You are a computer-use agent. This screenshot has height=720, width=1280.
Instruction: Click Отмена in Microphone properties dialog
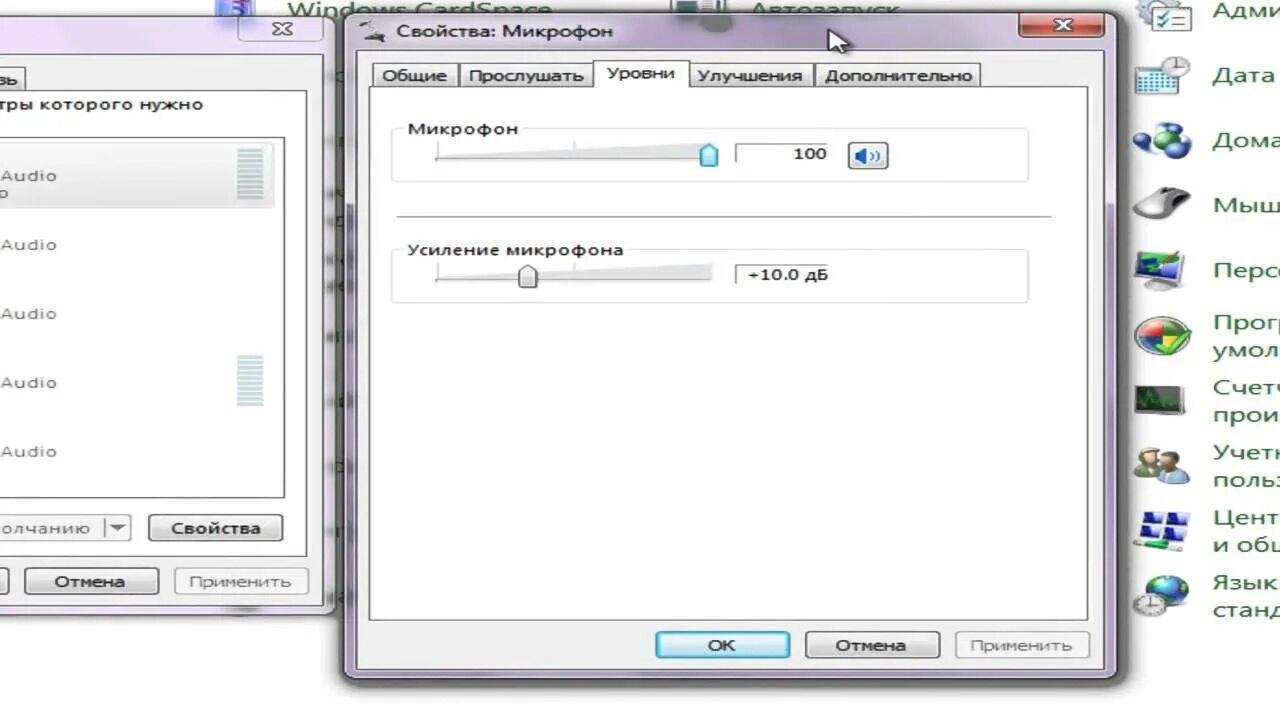(x=871, y=645)
